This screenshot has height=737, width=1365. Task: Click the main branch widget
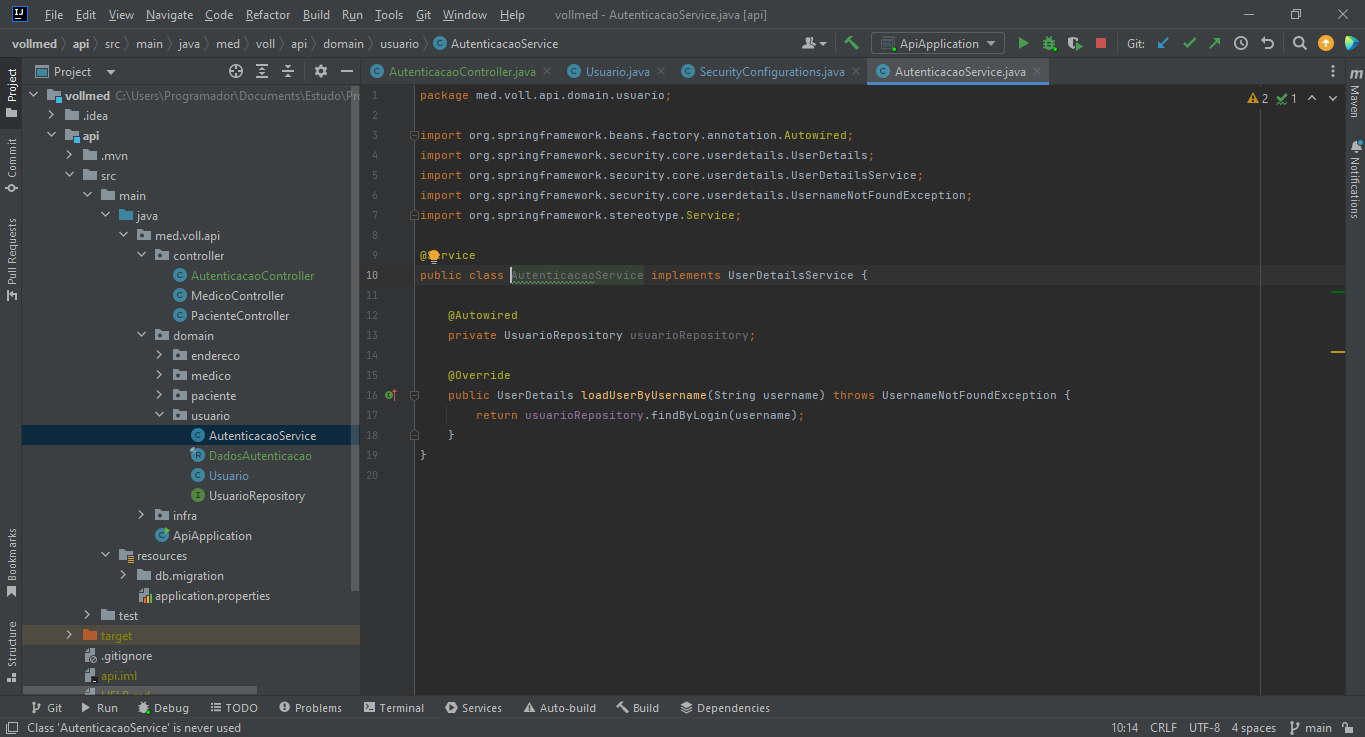coord(1311,728)
